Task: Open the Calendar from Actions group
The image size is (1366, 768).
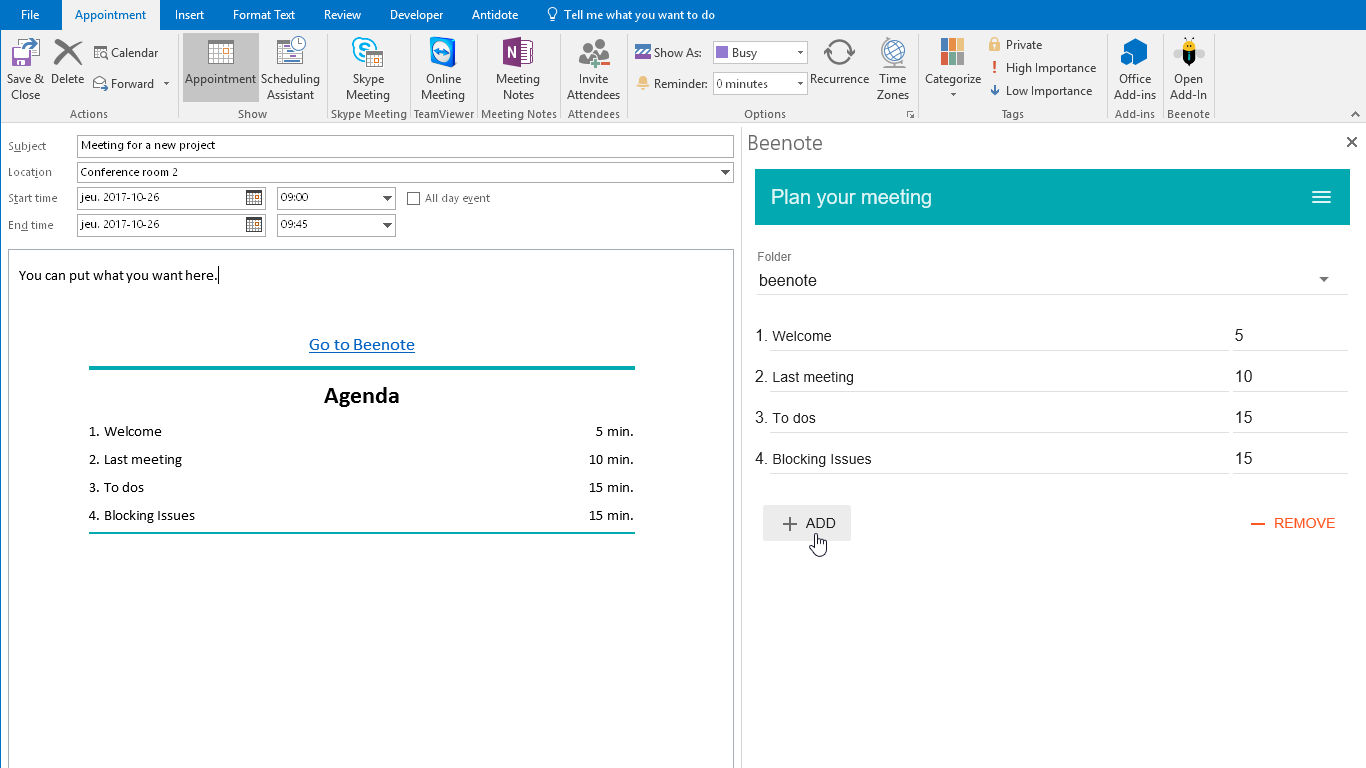Action: click(x=126, y=53)
